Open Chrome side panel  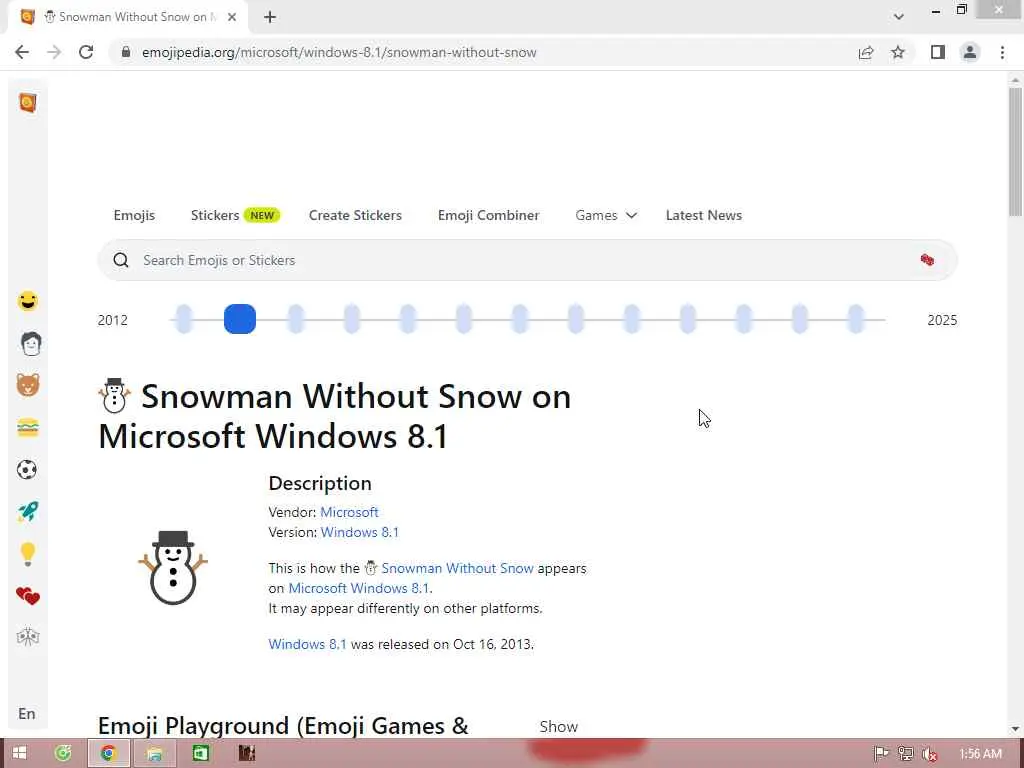(938, 52)
